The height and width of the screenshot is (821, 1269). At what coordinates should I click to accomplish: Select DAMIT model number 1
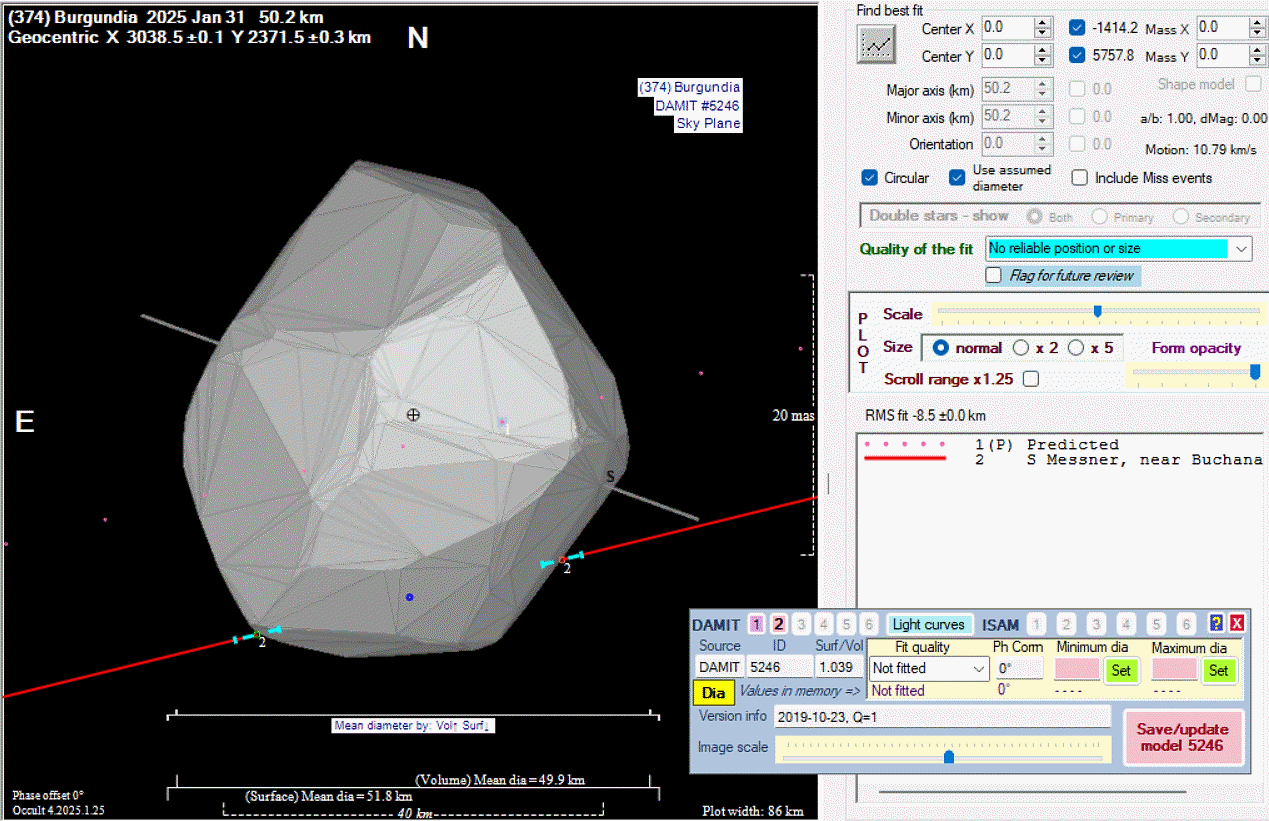tap(756, 625)
